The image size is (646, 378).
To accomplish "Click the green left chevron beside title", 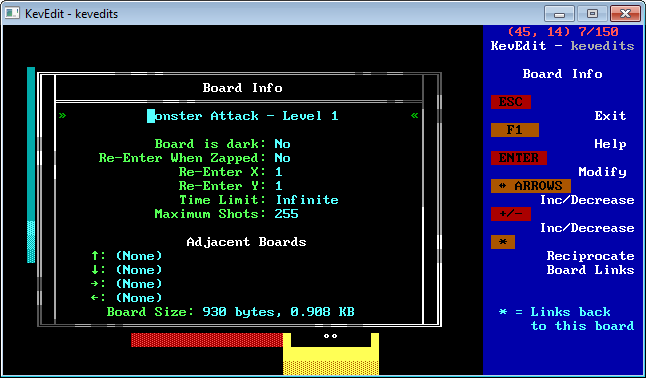I will click(62, 116).
